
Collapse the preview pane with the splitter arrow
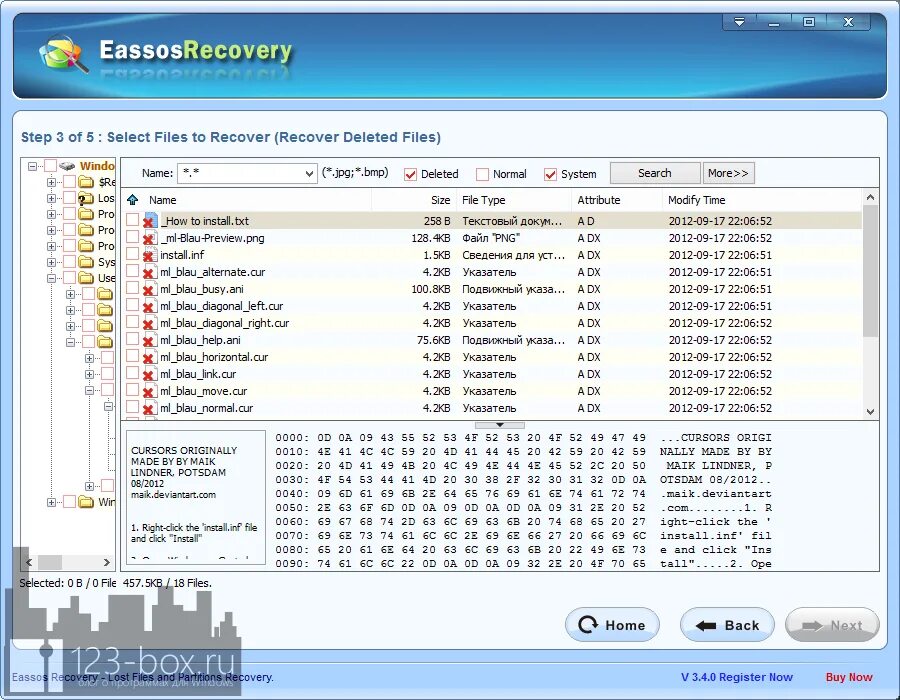[499, 425]
